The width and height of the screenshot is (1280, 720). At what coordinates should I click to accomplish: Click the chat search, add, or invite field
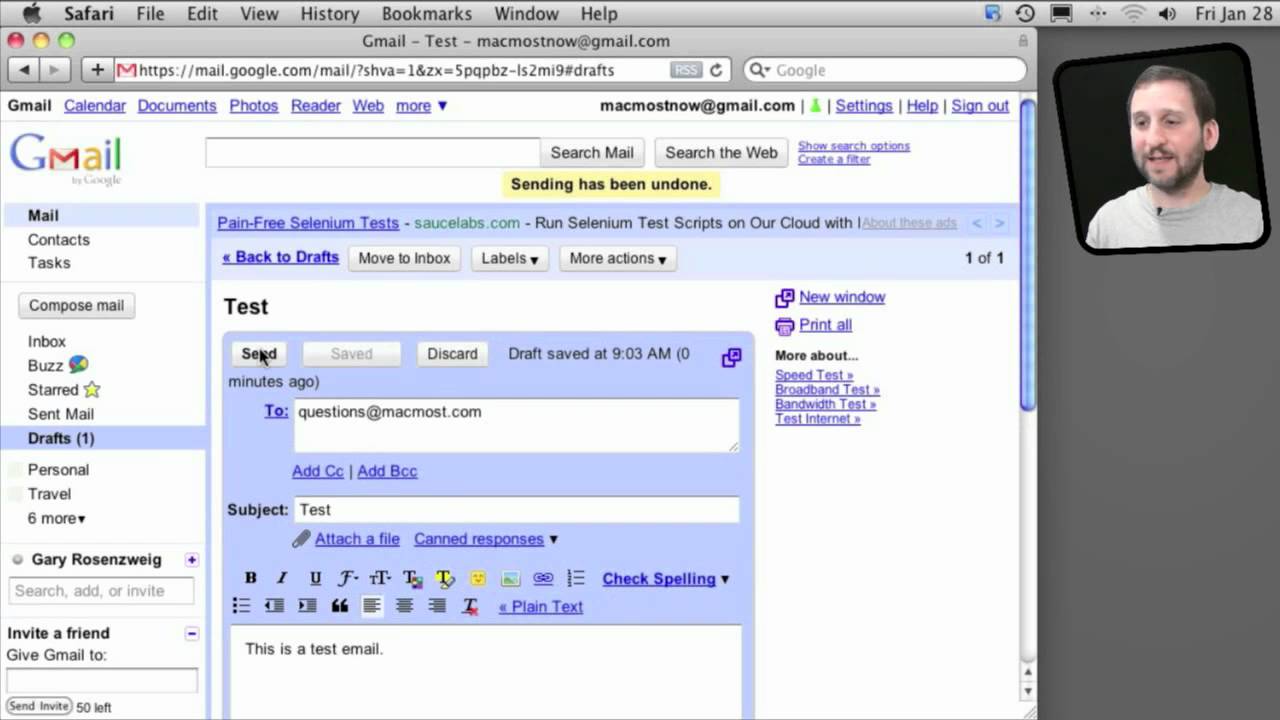[101, 591]
